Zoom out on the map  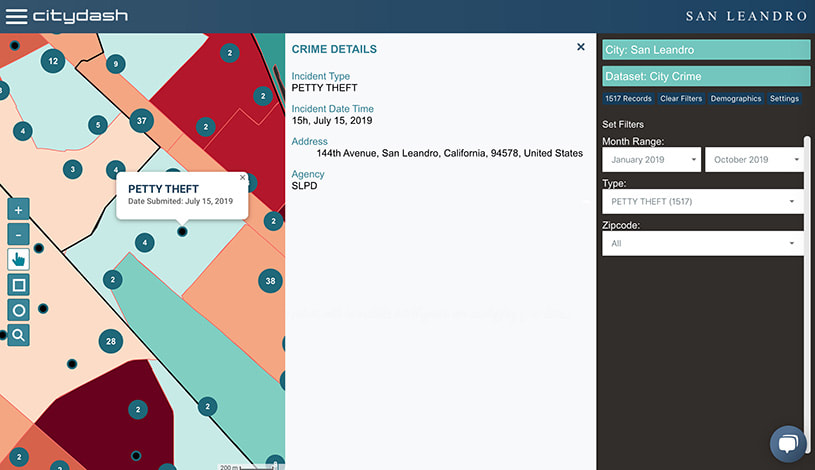coord(18,235)
